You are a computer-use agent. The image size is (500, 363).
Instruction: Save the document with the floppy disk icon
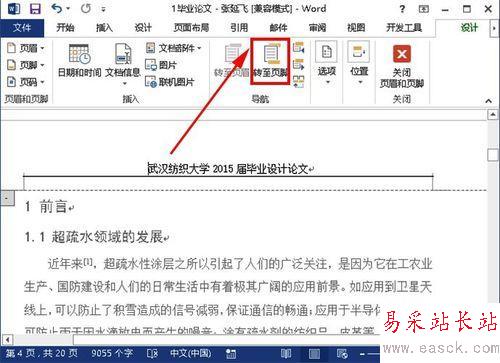pyautogui.click(x=35, y=9)
